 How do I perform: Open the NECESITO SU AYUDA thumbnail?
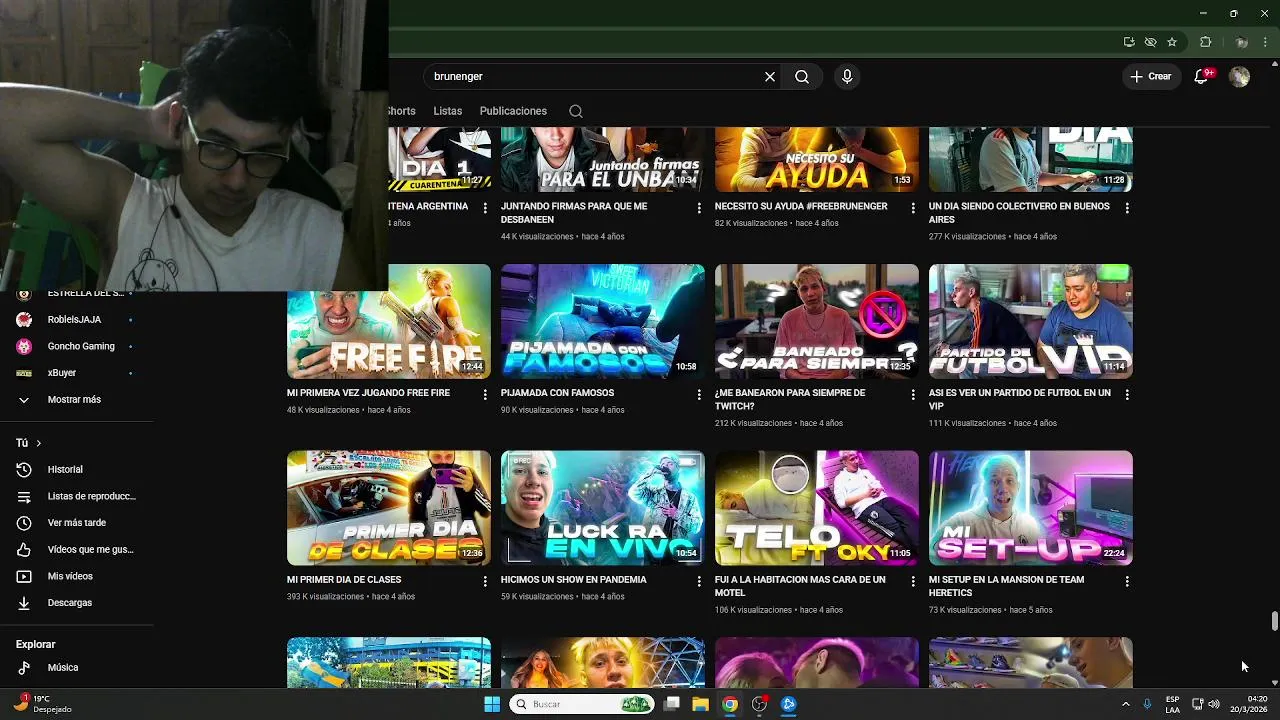pyautogui.click(x=817, y=159)
